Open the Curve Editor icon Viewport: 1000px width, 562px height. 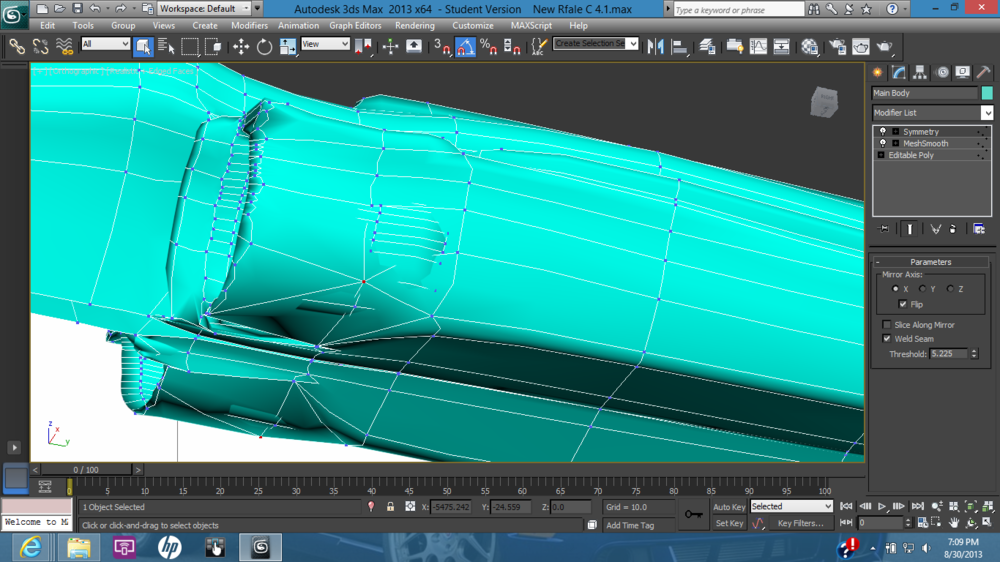click(758, 46)
